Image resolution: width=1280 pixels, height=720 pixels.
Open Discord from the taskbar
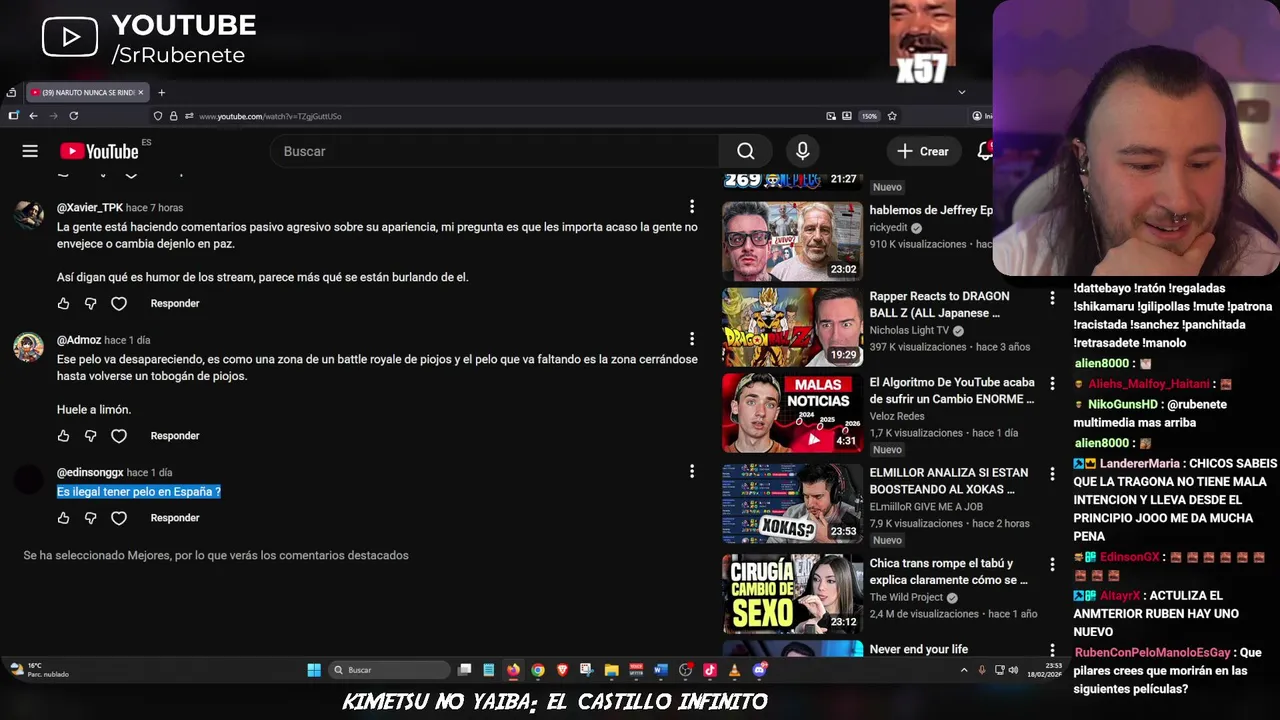[x=759, y=670]
